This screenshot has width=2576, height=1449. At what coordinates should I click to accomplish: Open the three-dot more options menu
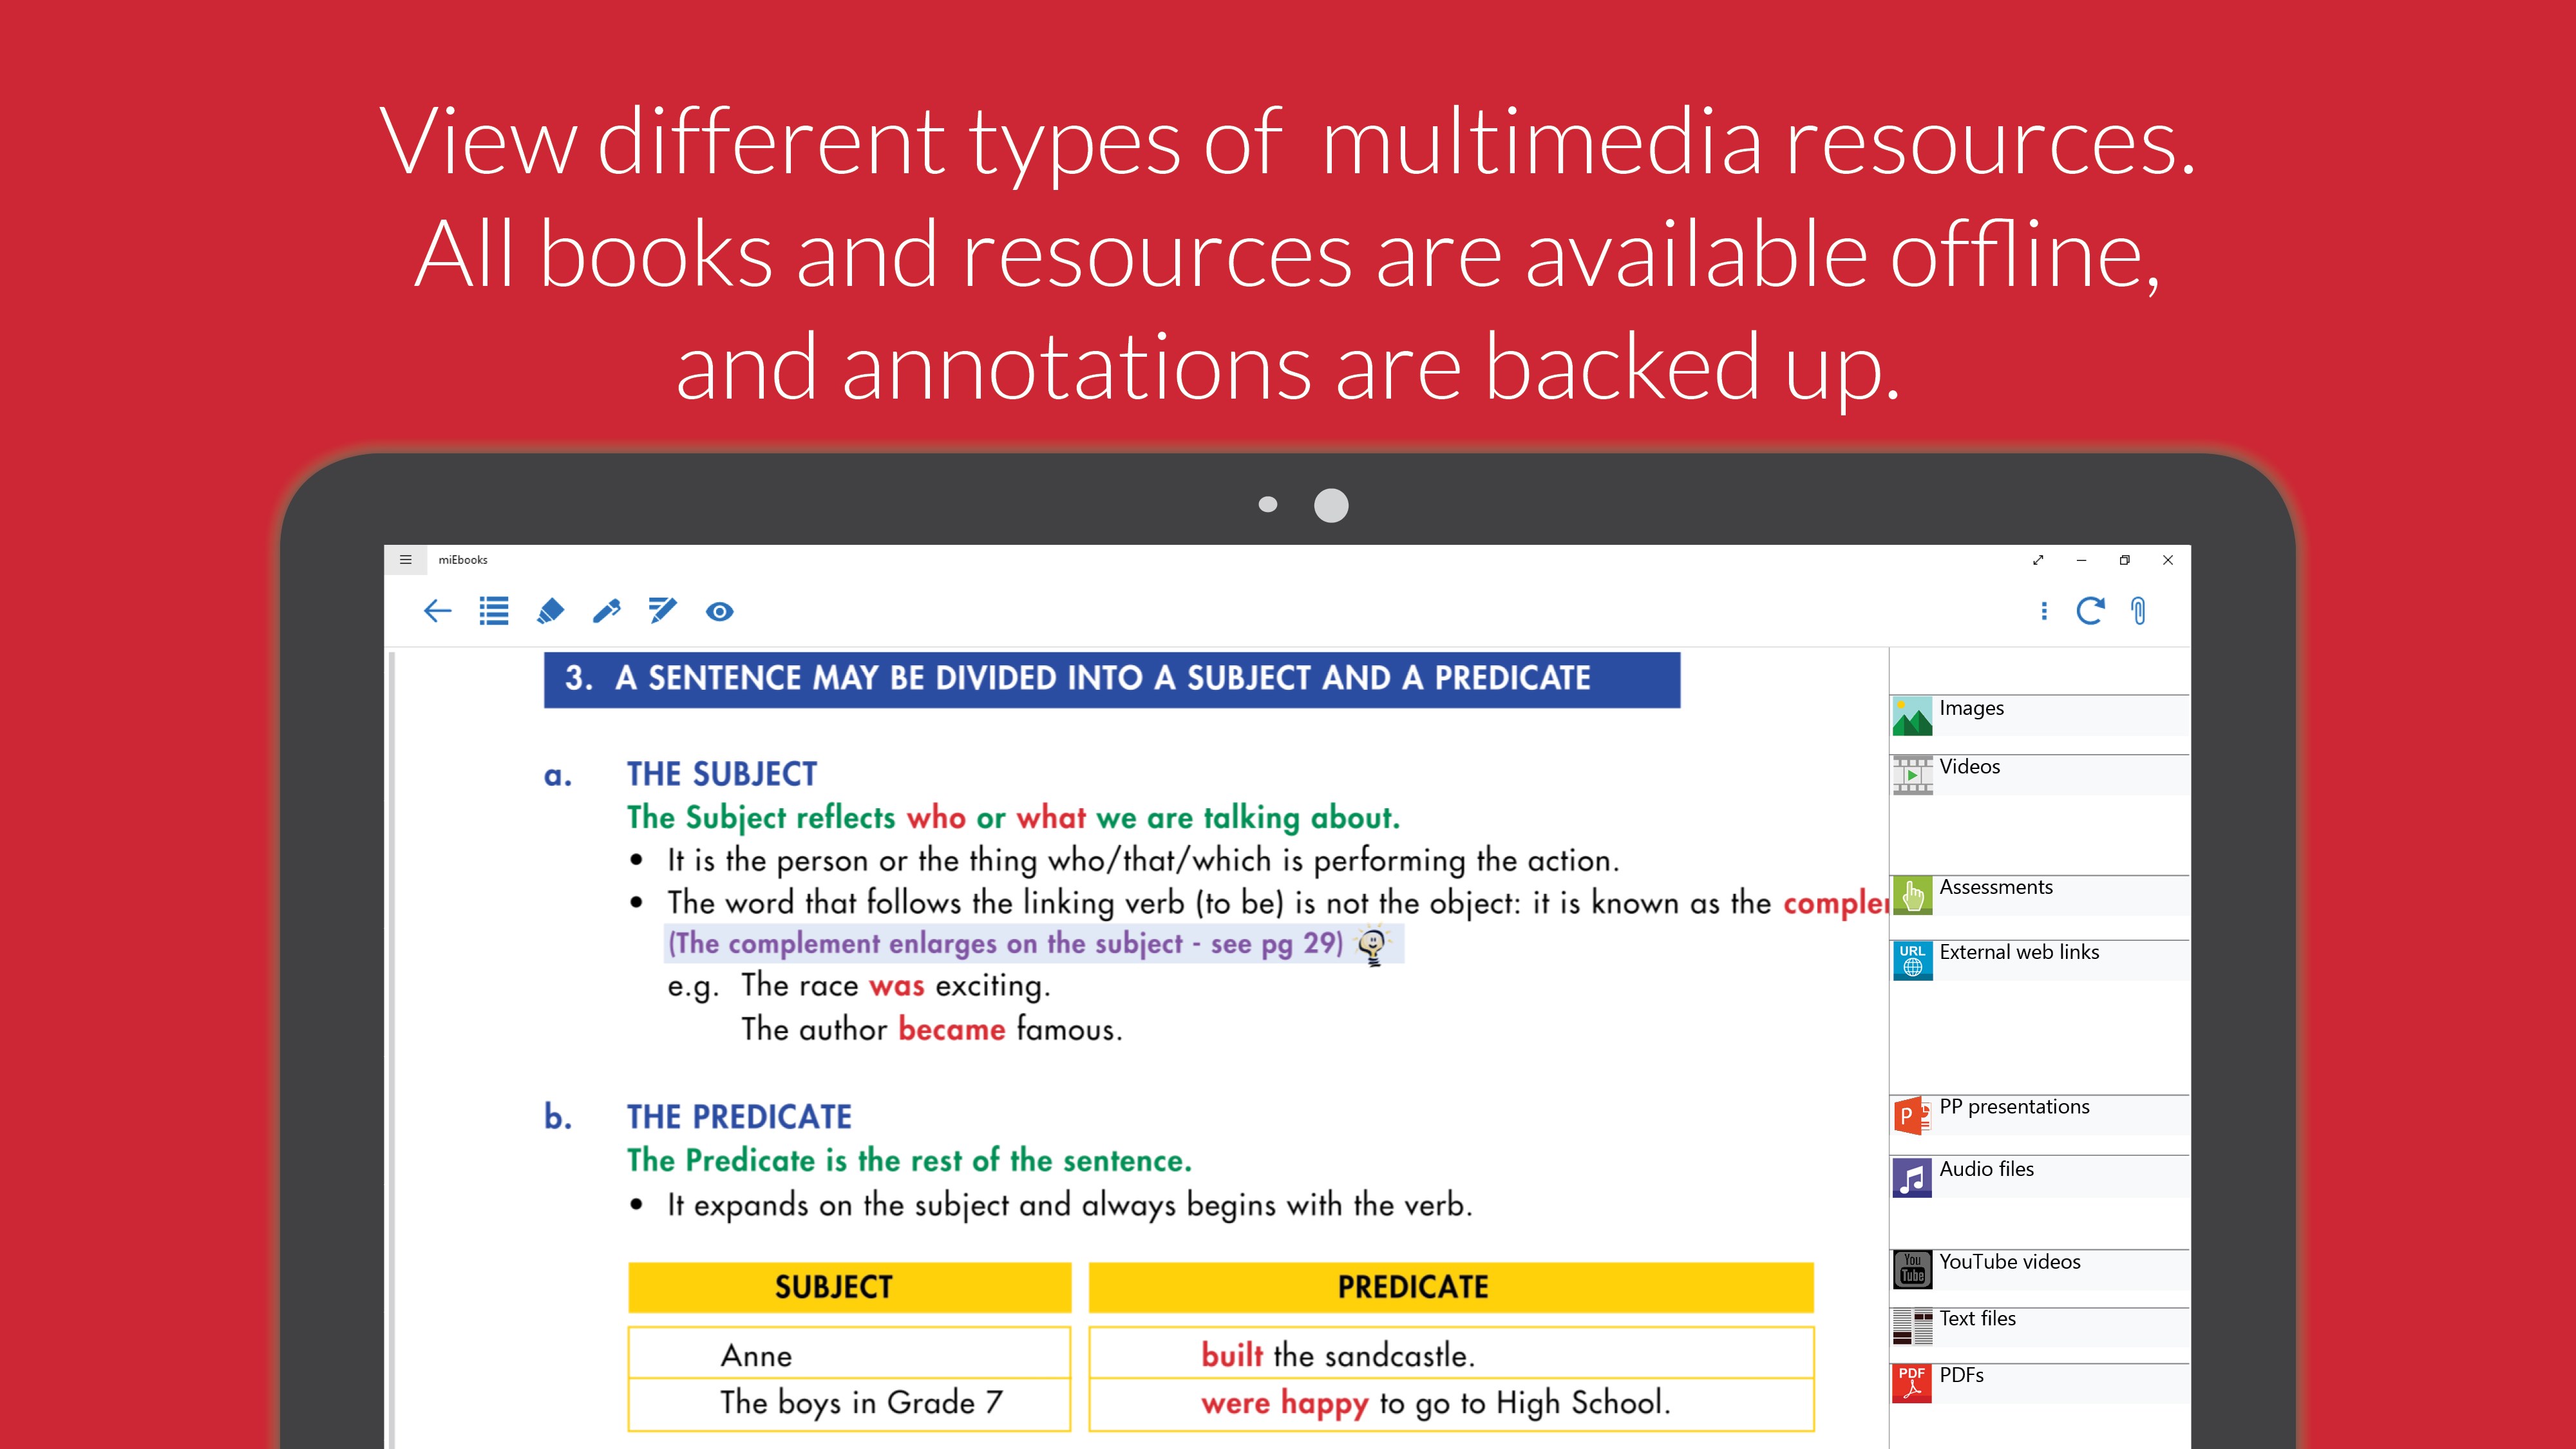tap(2043, 611)
